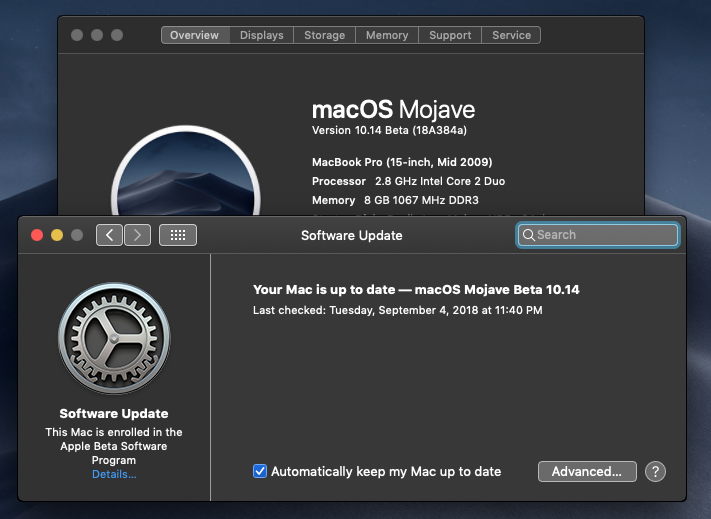Click the Version 10.14 Beta (18A384a) text
Image resolution: width=711 pixels, height=519 pixels.
(x=389, y=131)
